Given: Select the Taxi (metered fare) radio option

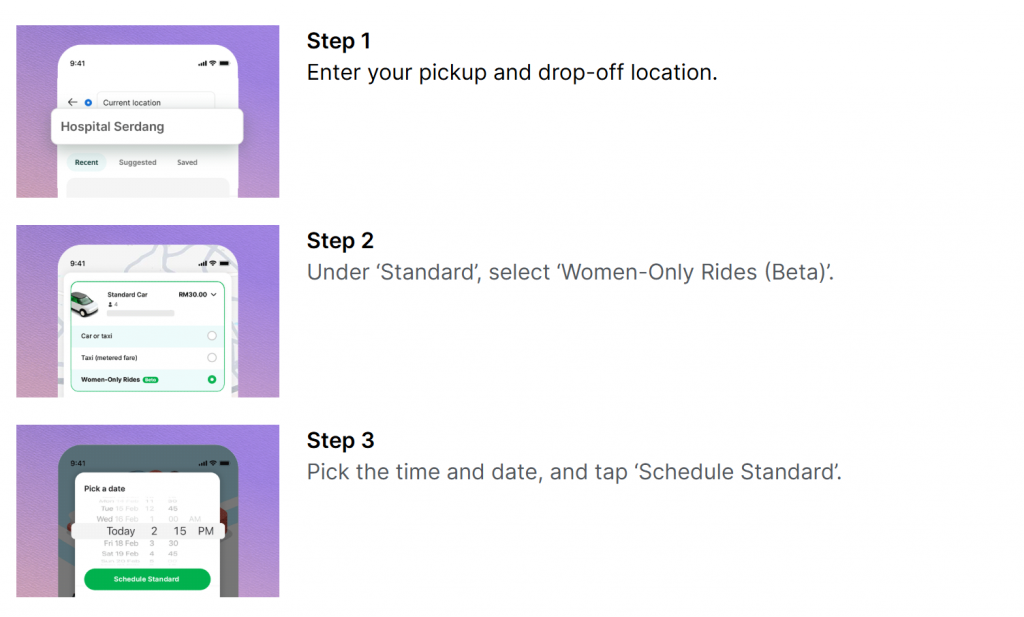Looking at the screenshot, I should 212,358.
